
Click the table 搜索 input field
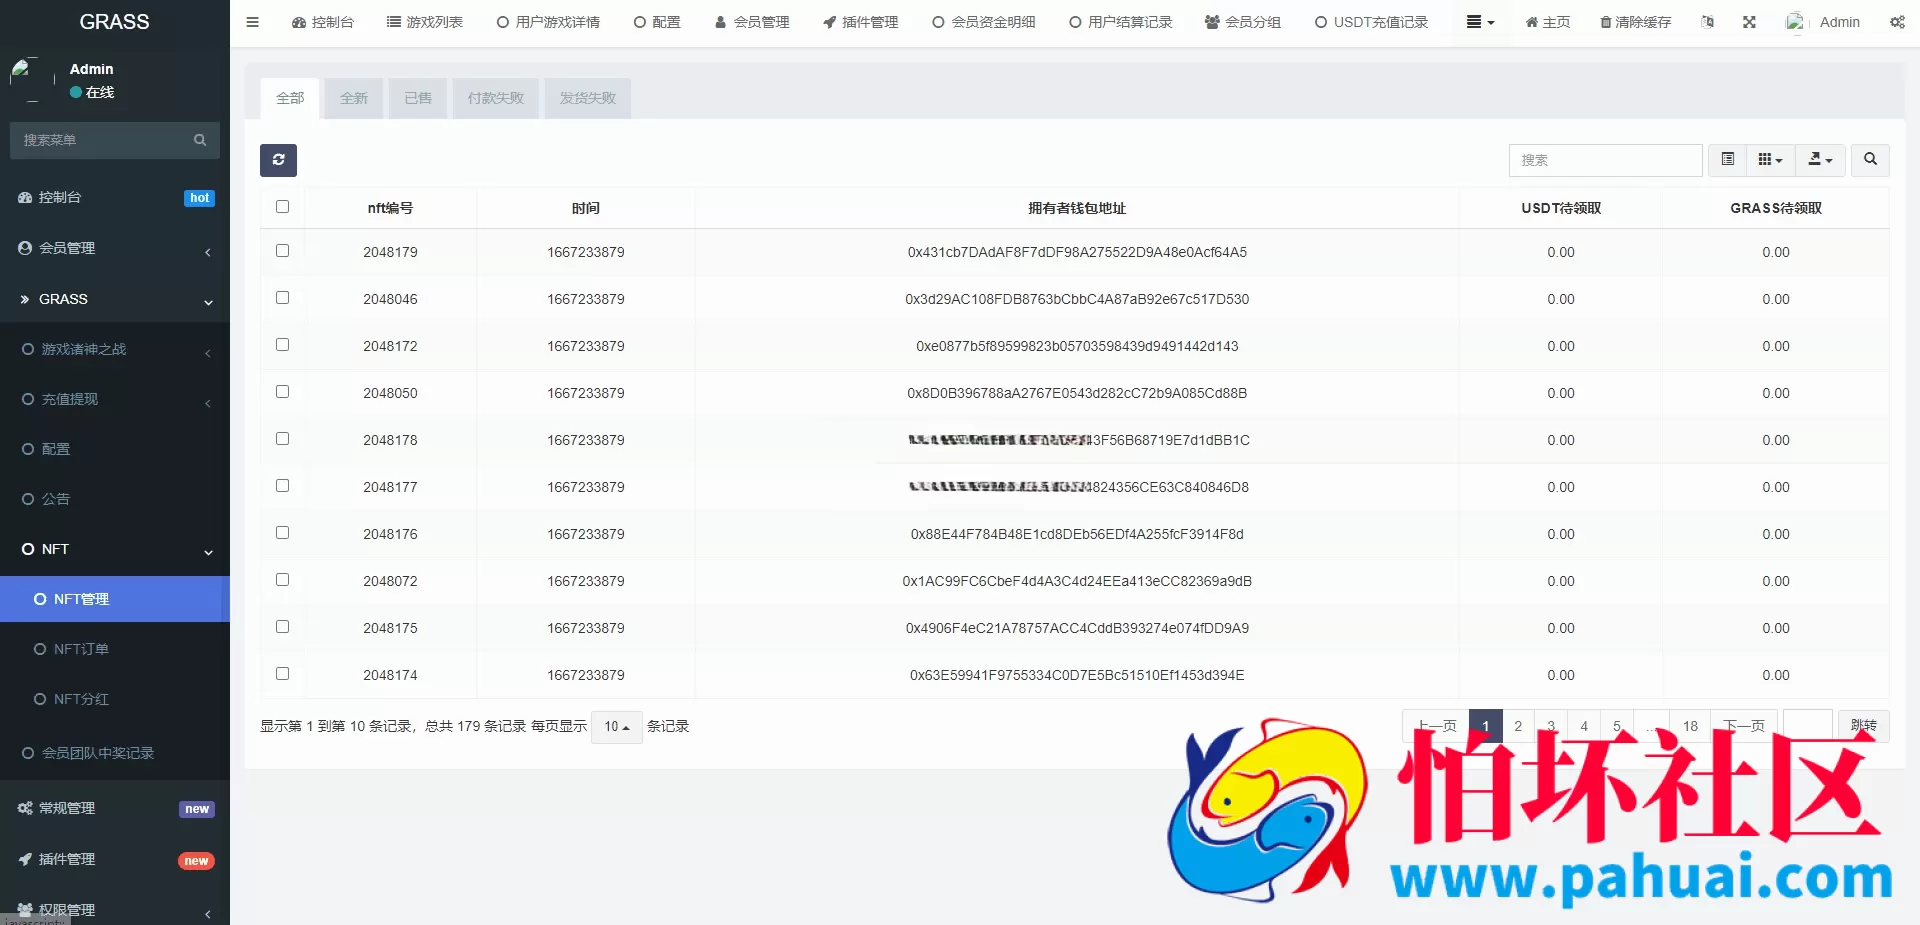point(1605,160)
